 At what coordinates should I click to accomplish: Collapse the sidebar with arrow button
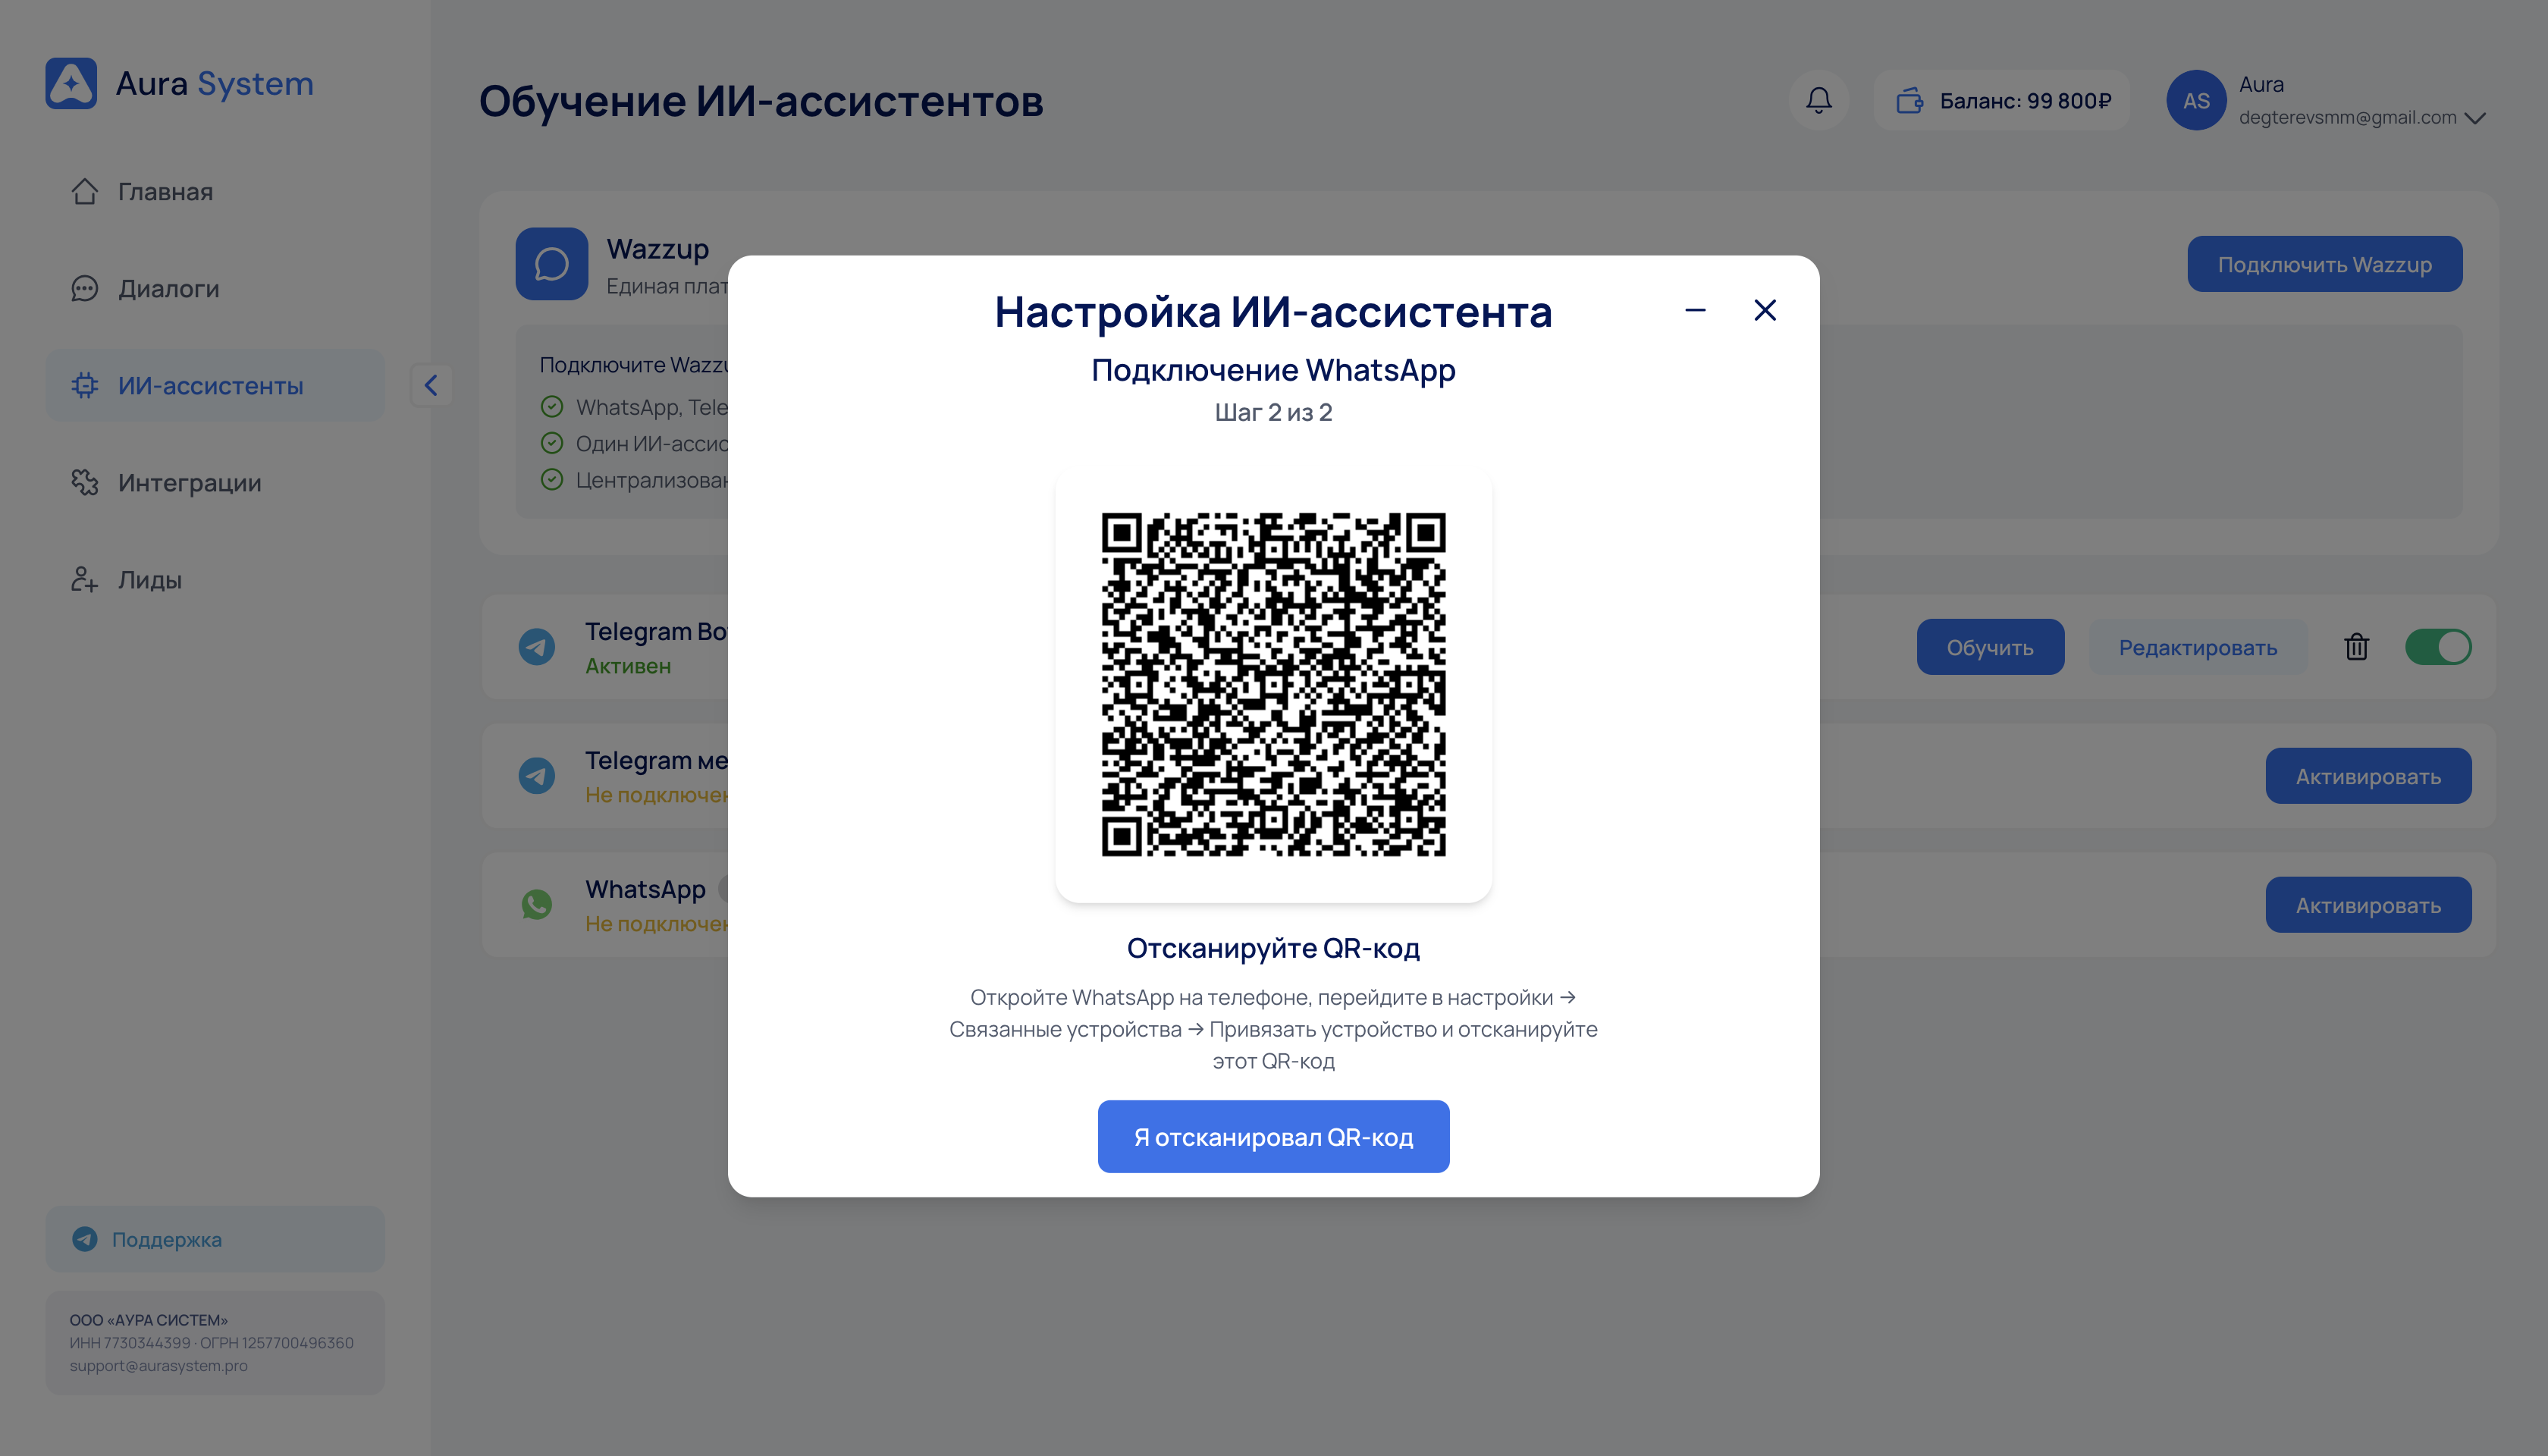point(431,385)
